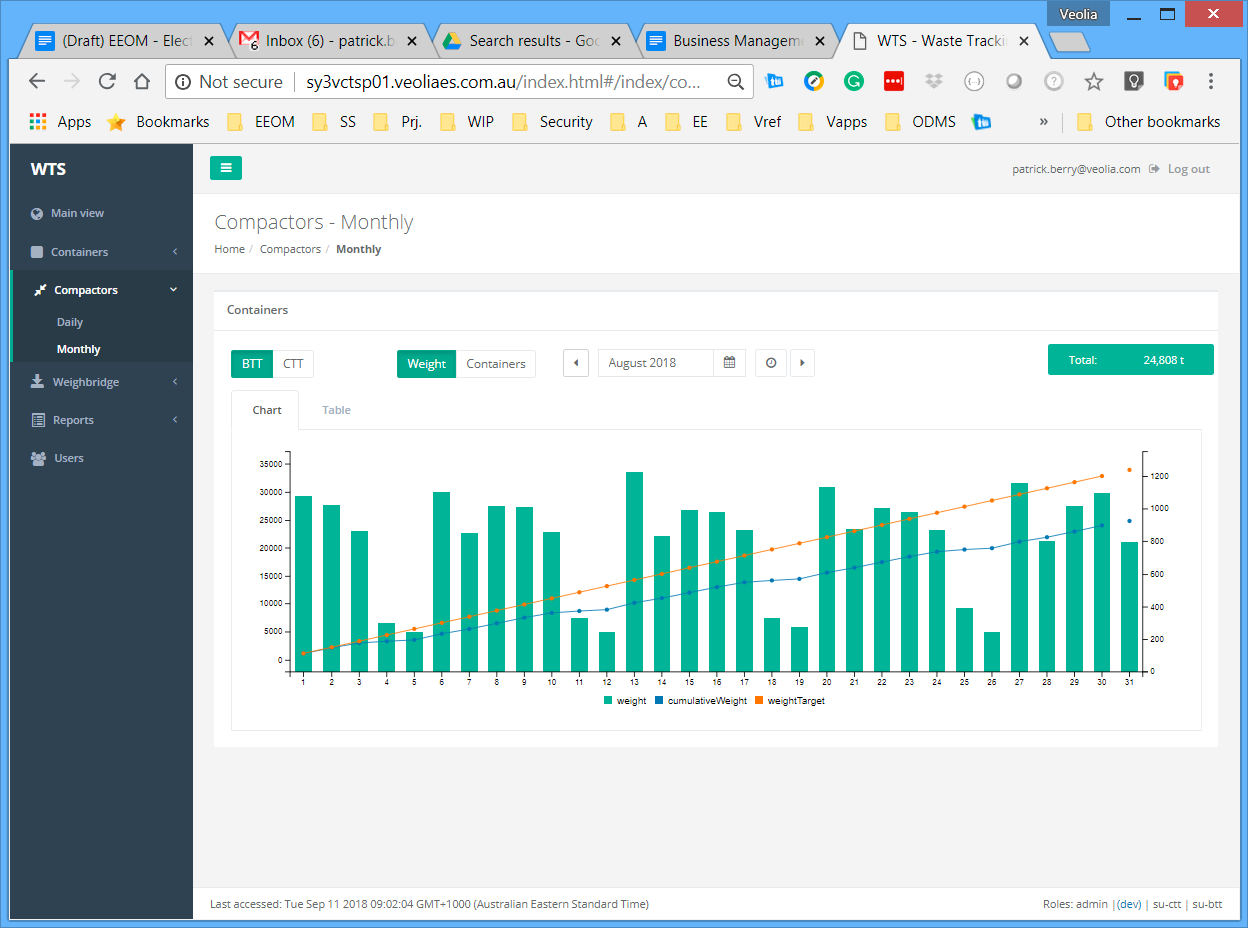Open Users in sidebar
The image size is (1248, 928).
(101, 458)
